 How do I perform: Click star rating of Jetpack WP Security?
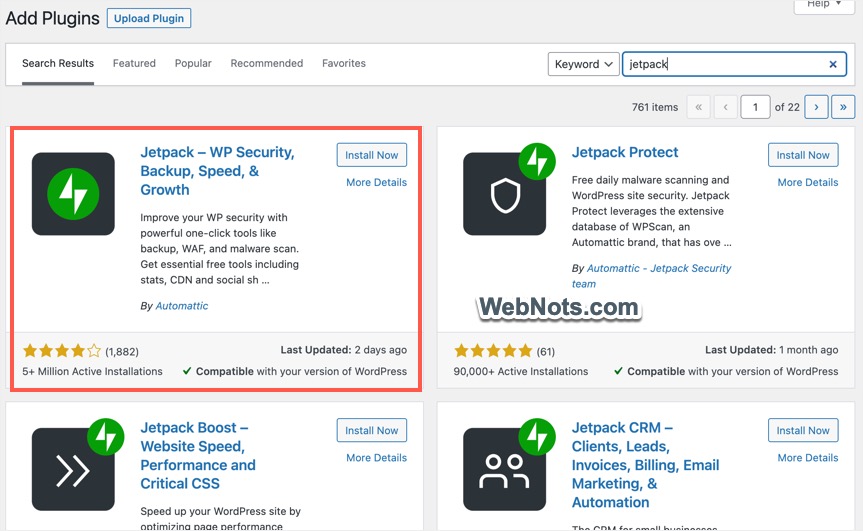click(62, 351)
